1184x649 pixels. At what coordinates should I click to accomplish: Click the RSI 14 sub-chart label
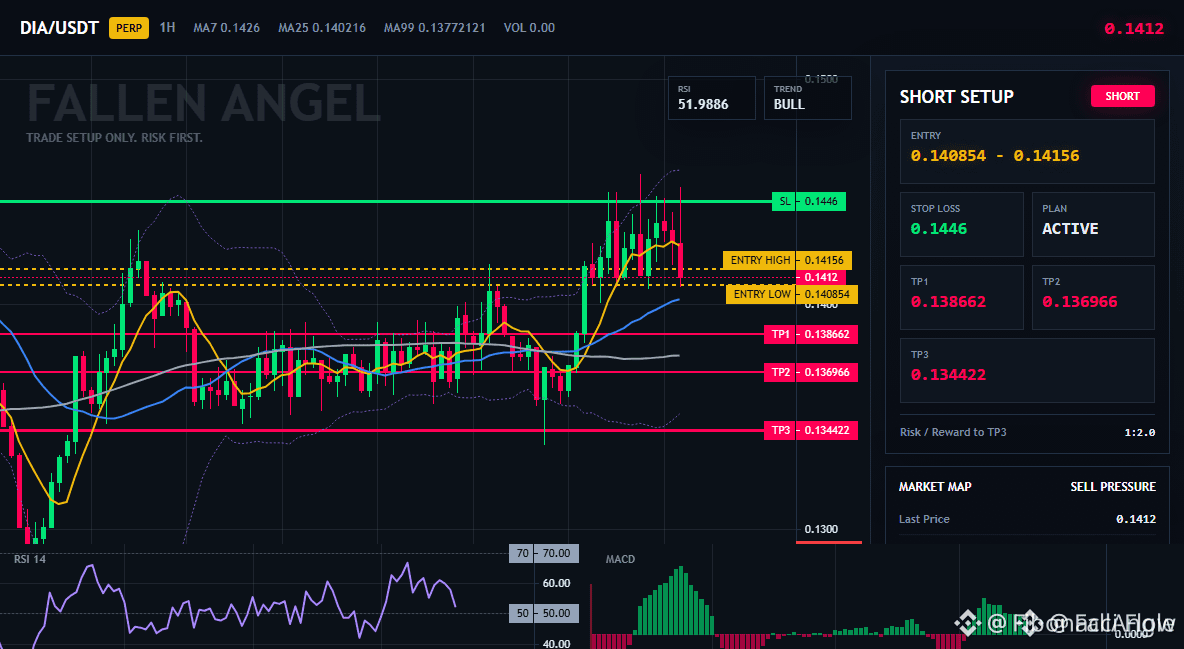tap(30, 559)
